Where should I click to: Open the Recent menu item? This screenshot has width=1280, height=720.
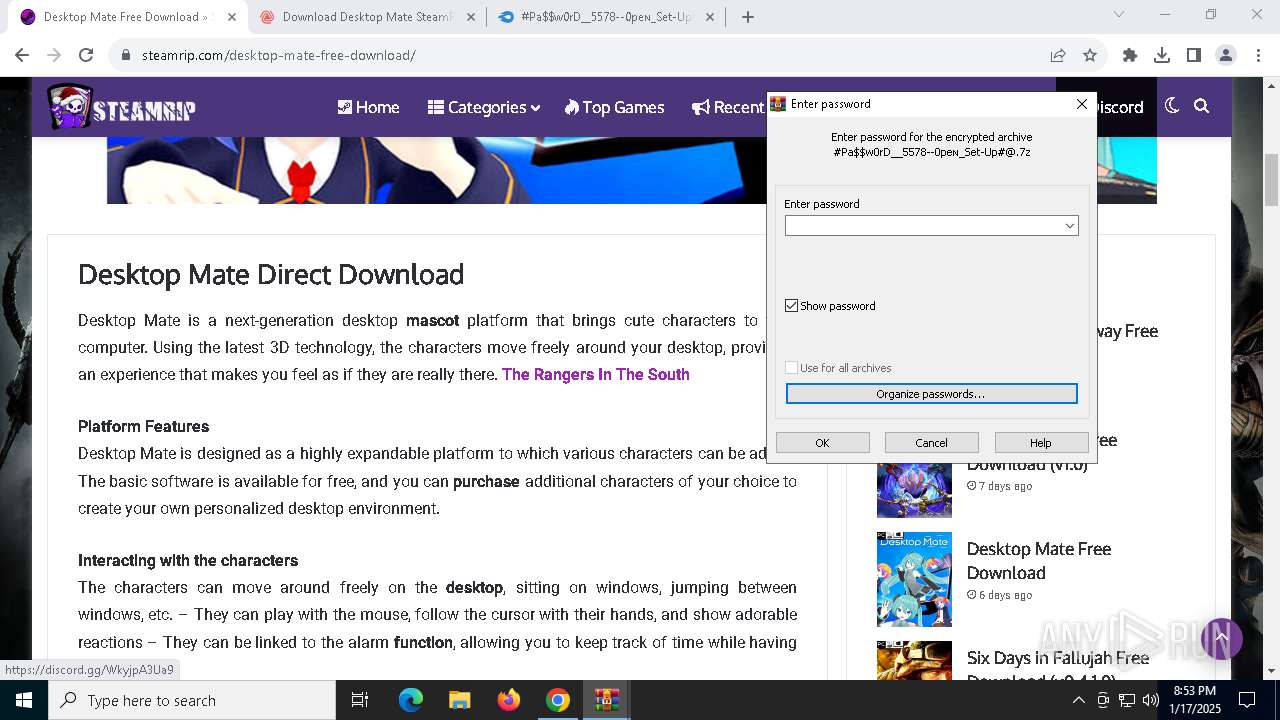click(728, 107)
